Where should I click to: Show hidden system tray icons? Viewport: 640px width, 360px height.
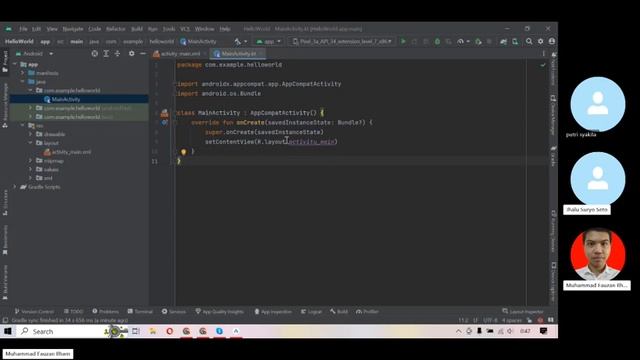pyautogui.click(x=458, y=331)
